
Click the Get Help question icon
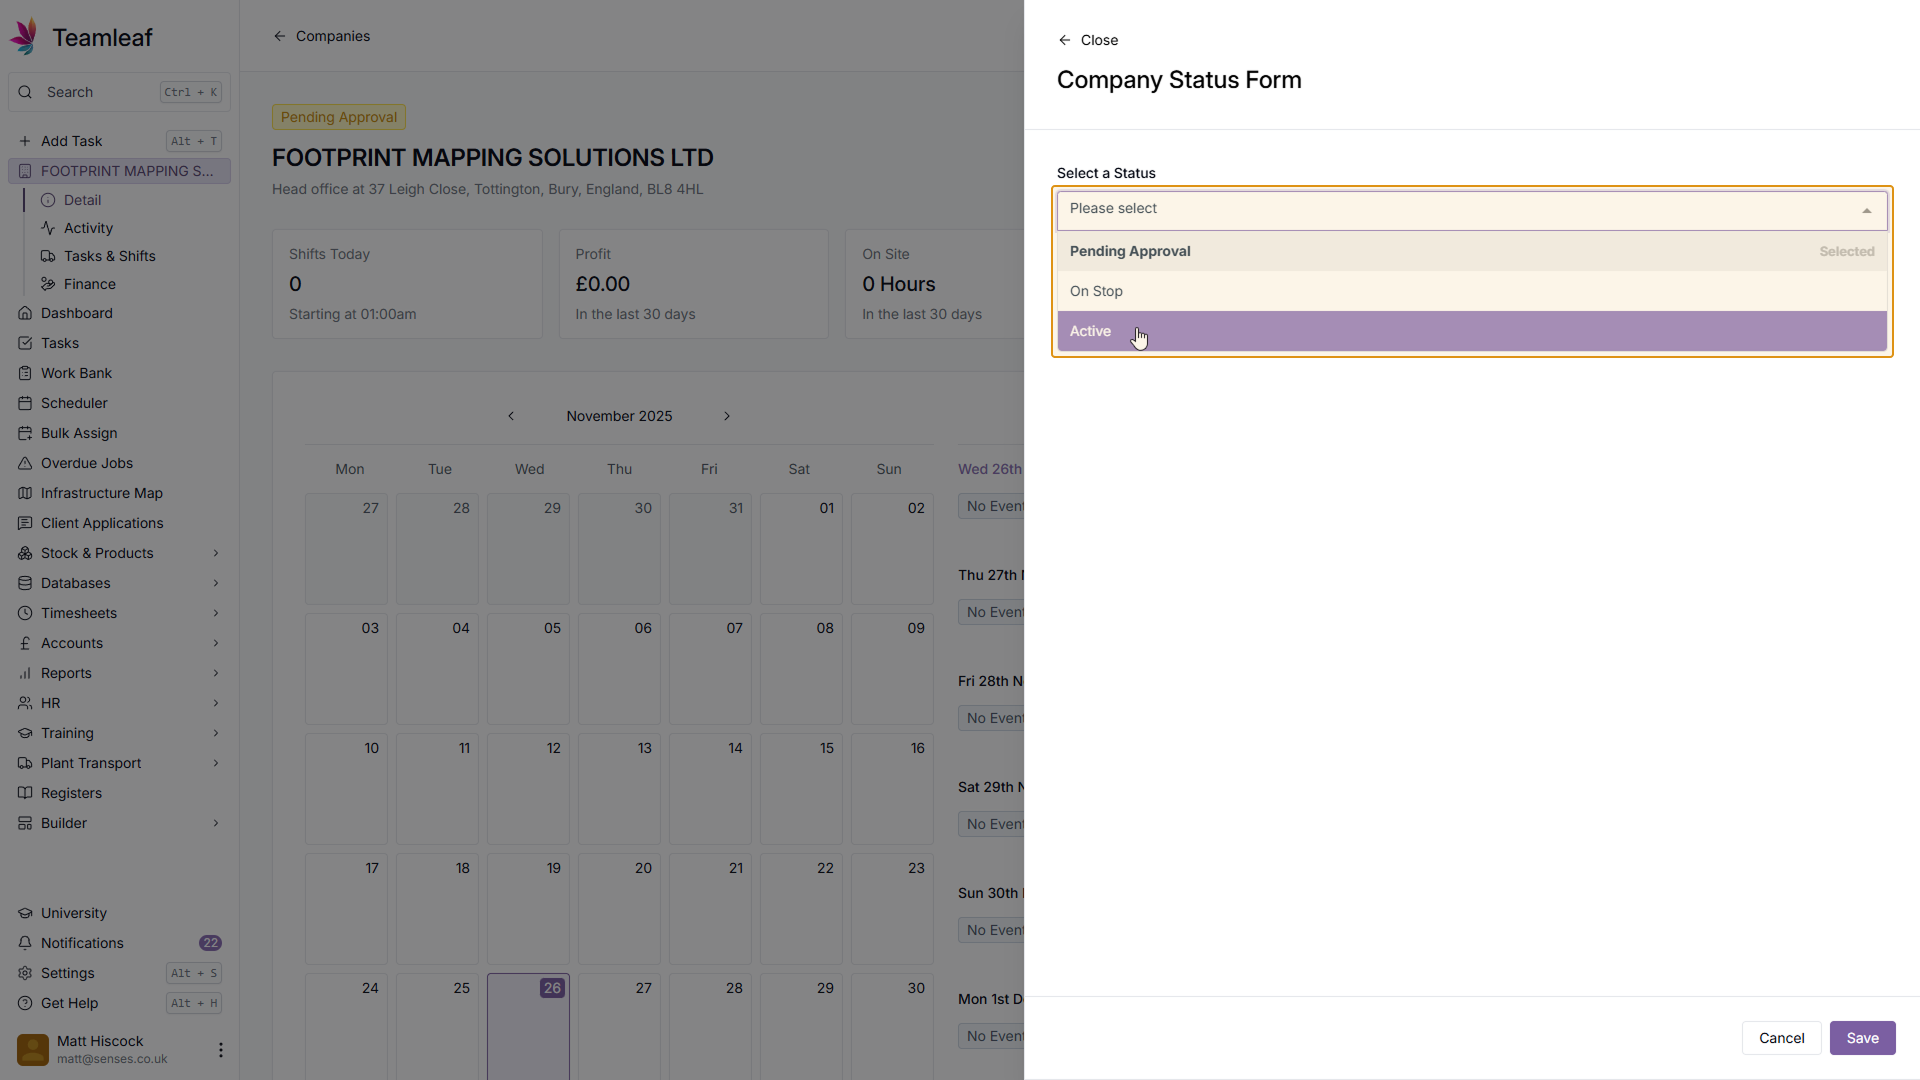click(x=25, y=1003)
